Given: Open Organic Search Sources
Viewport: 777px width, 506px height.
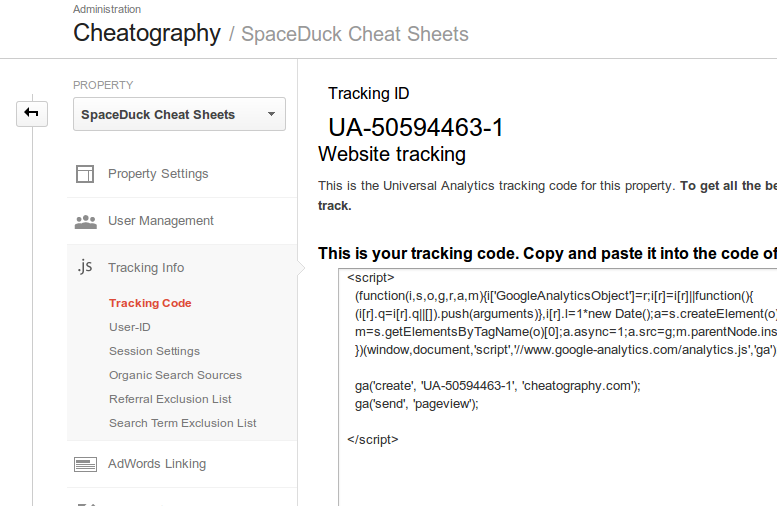Looking at the screenshot, I should (175, 375).
